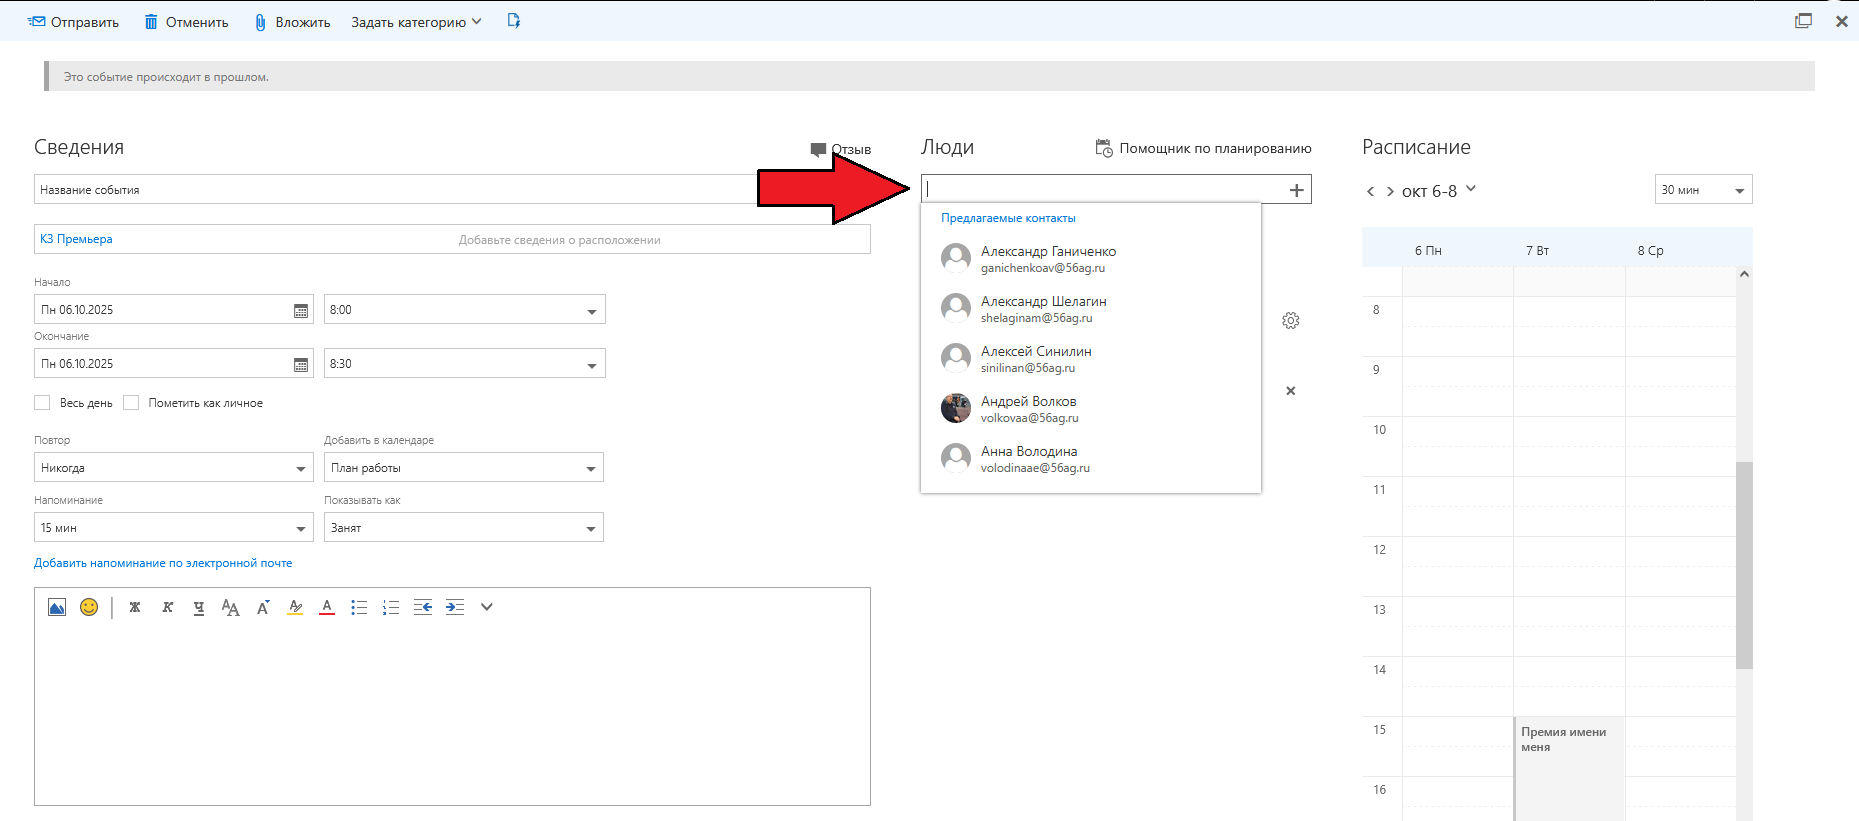Check the 'Весь день' checkbox
This screenshot has width=1859, height=821.
(42, 403)
